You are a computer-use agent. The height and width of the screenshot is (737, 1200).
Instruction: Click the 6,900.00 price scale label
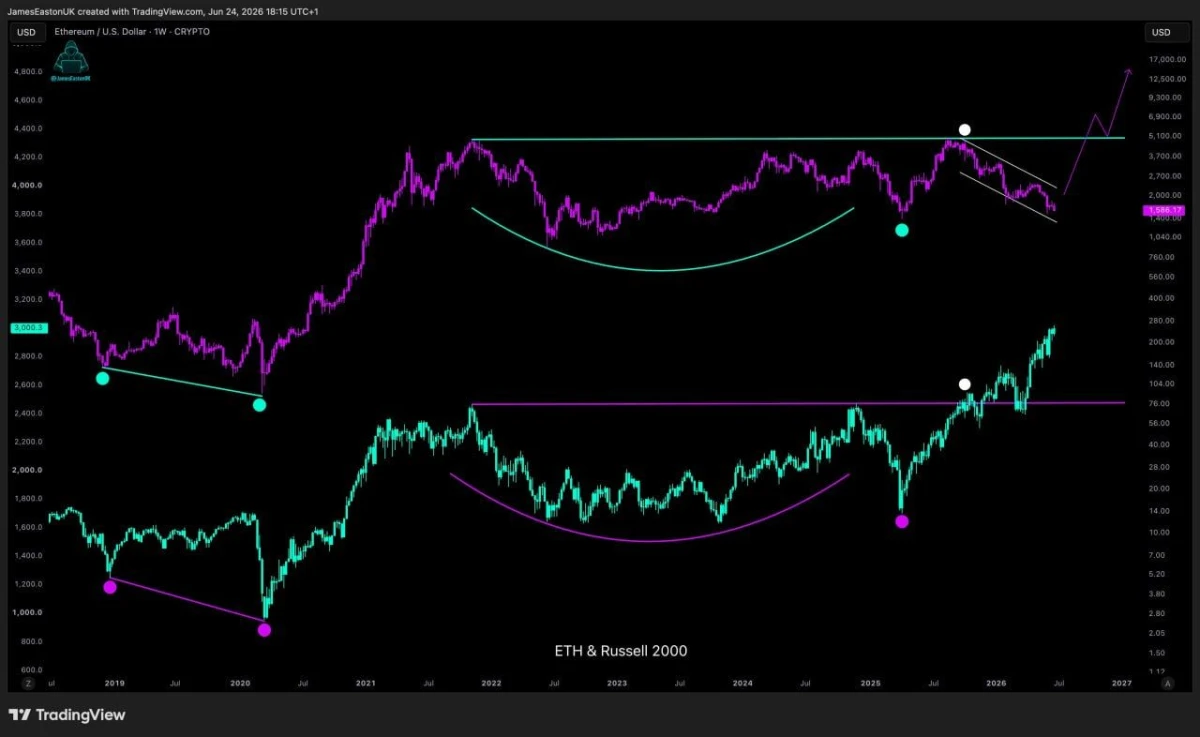(x=1164, y=117)
